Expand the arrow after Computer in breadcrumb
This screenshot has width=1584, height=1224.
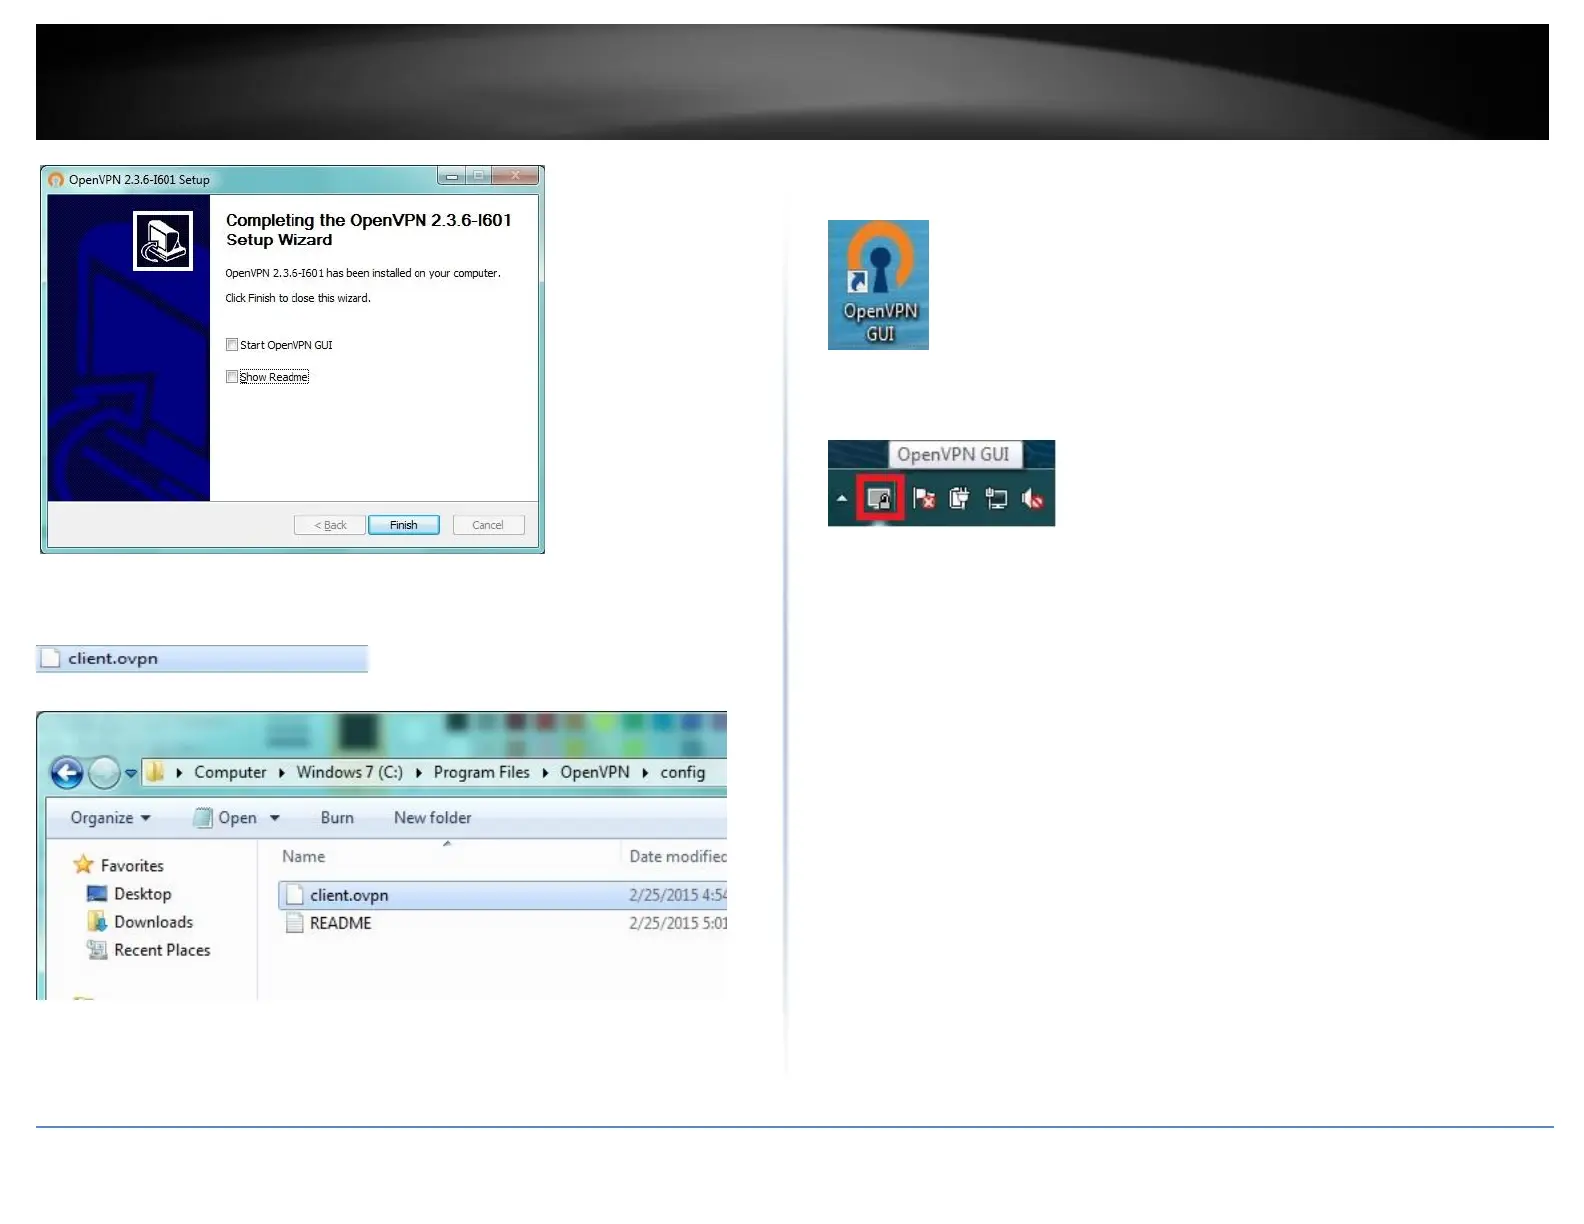point(282,773)
